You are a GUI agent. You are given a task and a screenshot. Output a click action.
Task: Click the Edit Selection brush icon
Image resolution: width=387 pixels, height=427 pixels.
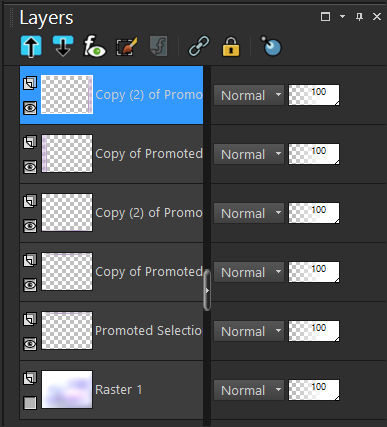(x=126, y=47)
